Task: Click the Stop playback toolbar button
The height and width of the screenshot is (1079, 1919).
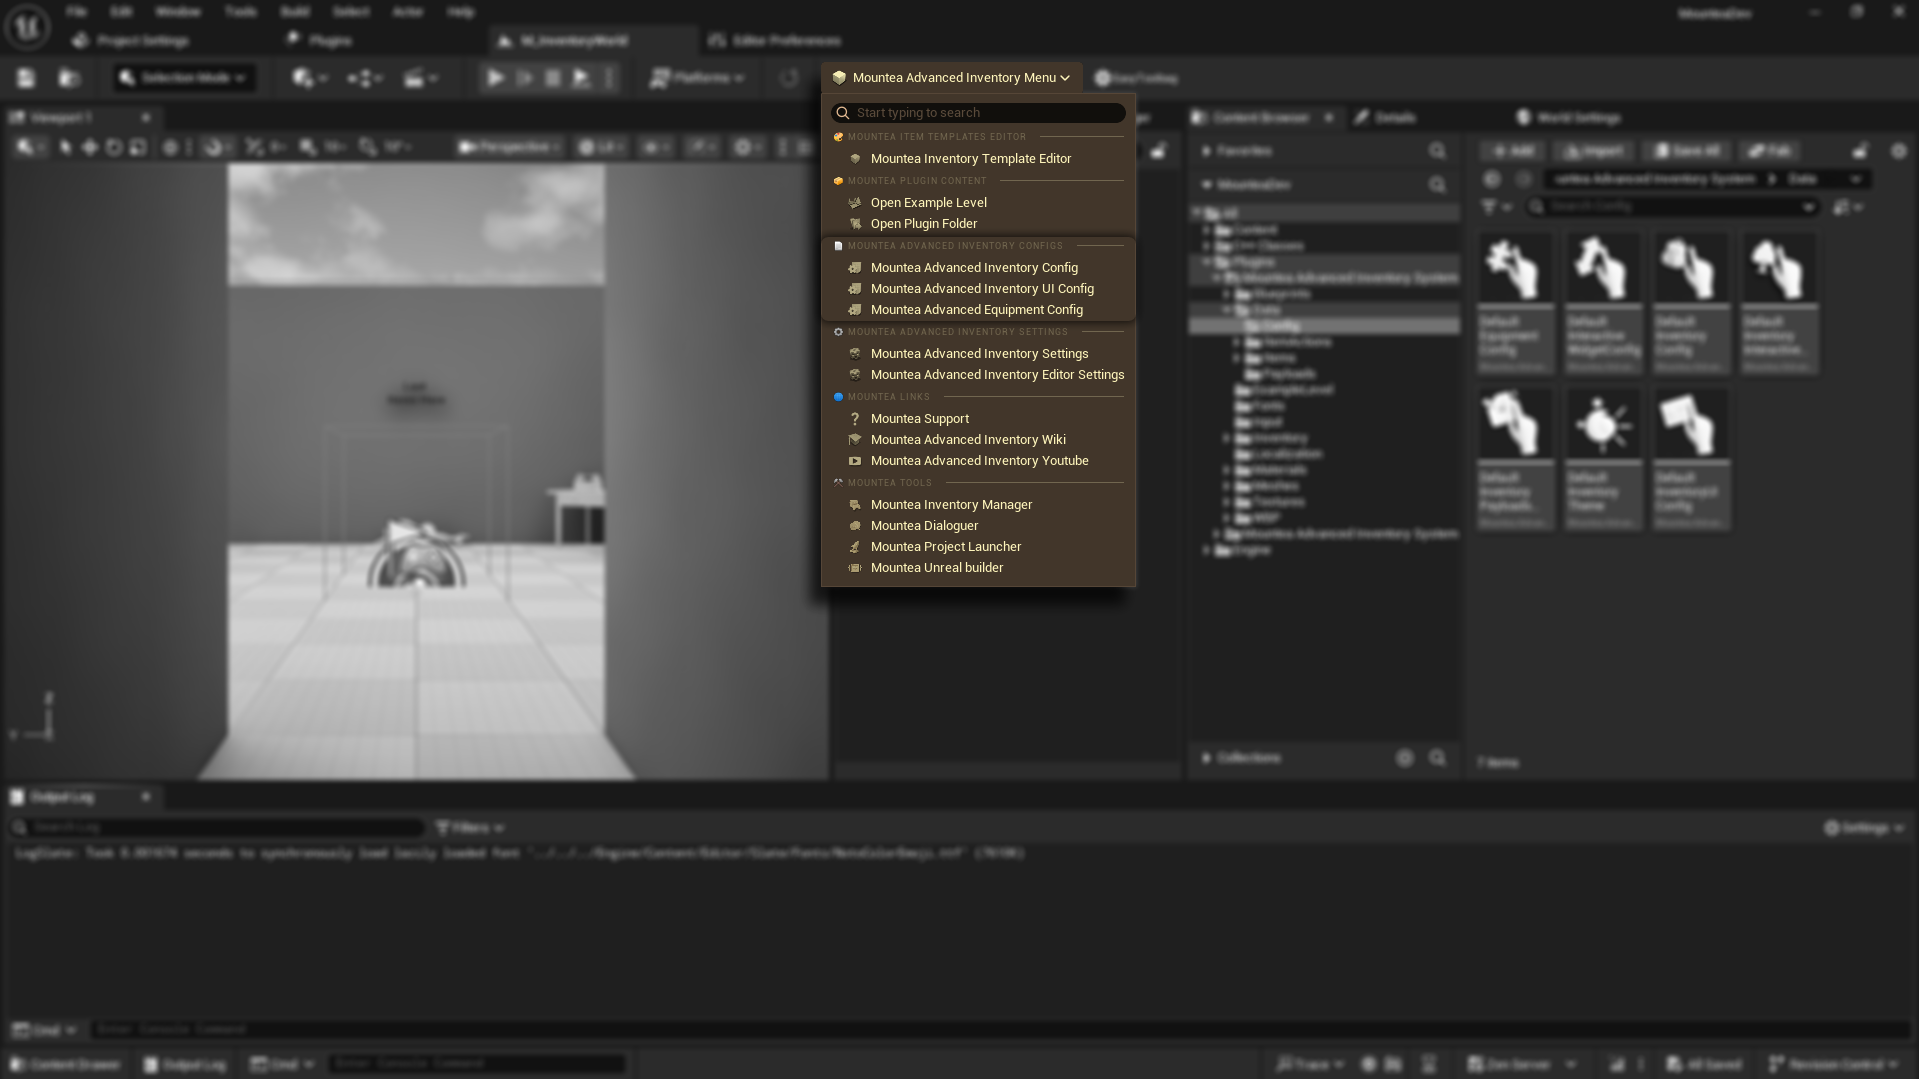Action: click(553, 78)
